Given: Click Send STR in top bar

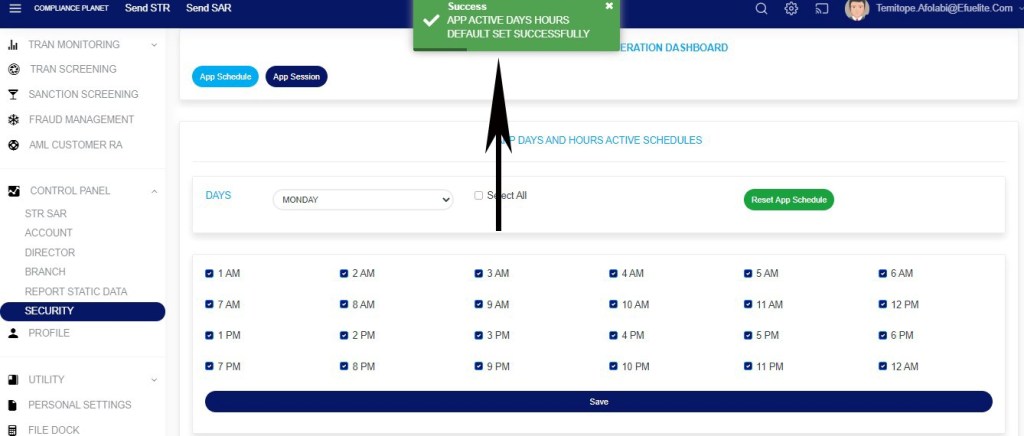Looking at the screenshot, I should (x=148, y=8).
